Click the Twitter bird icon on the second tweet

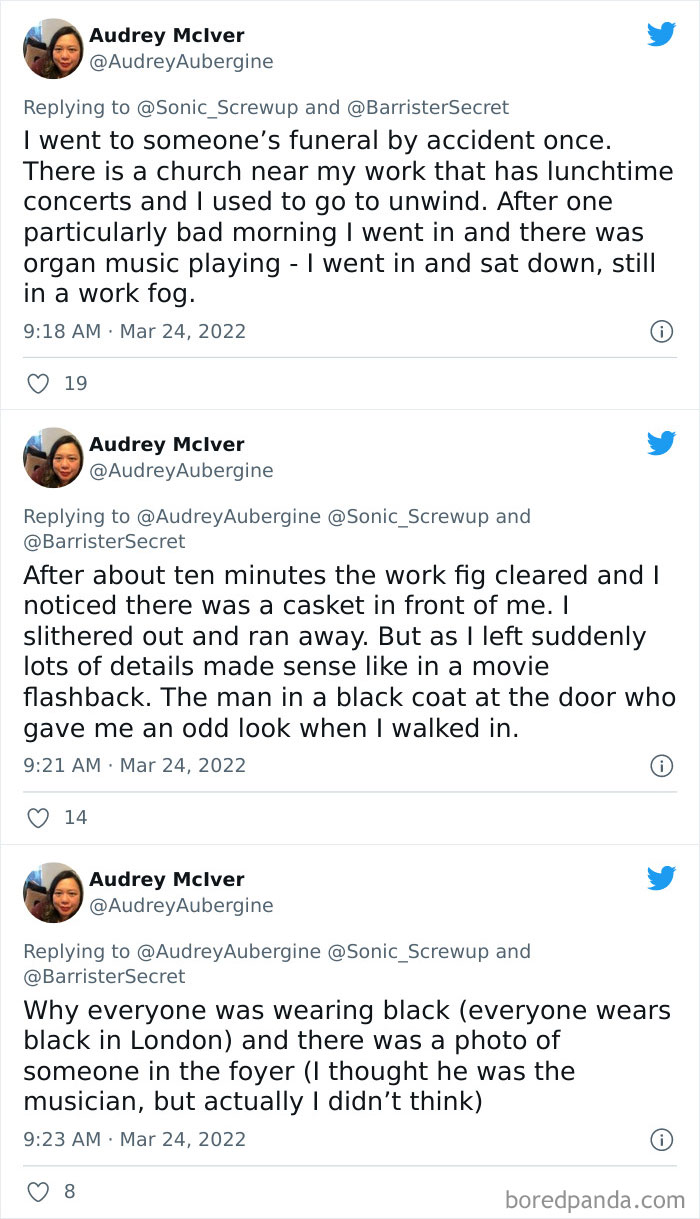pos(661,444)
